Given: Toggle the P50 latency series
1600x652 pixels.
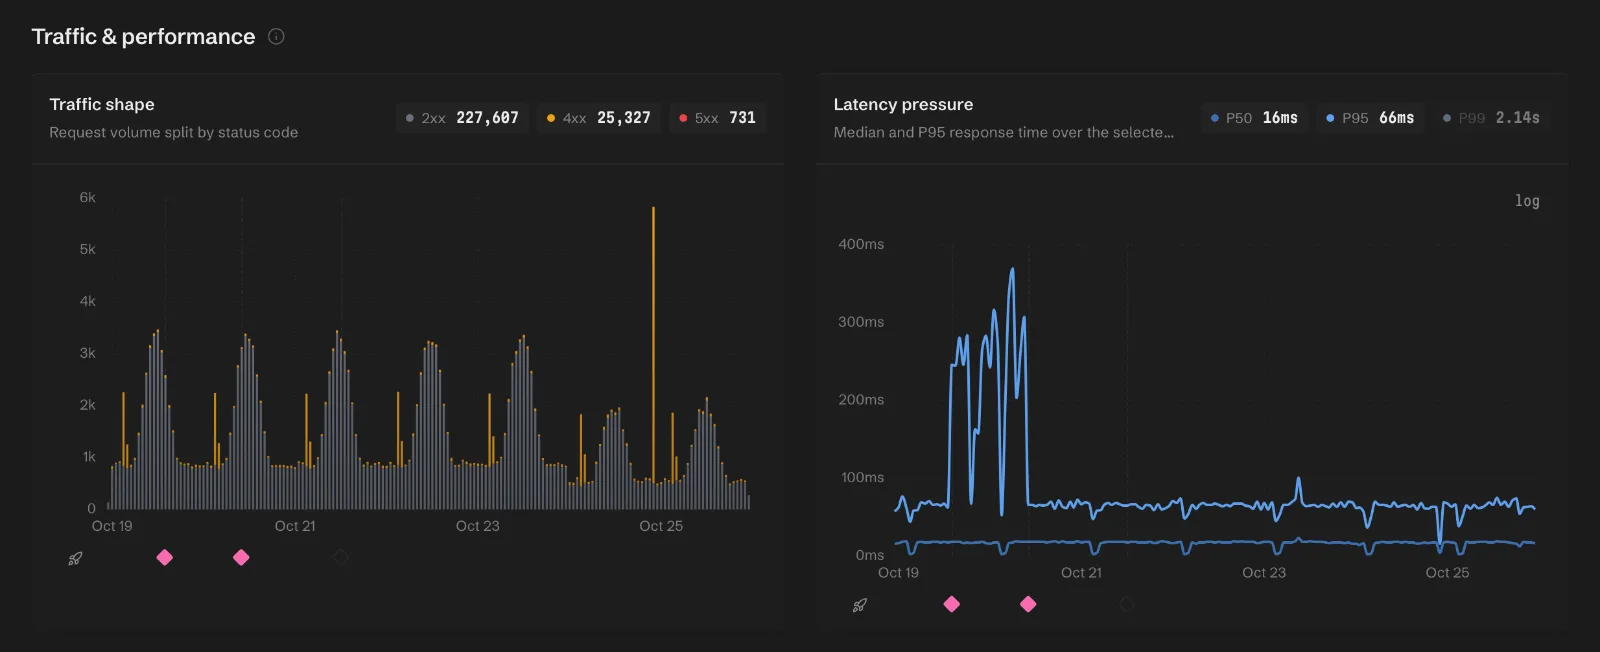Looking at the screenshot, I should click(1254, 118).
